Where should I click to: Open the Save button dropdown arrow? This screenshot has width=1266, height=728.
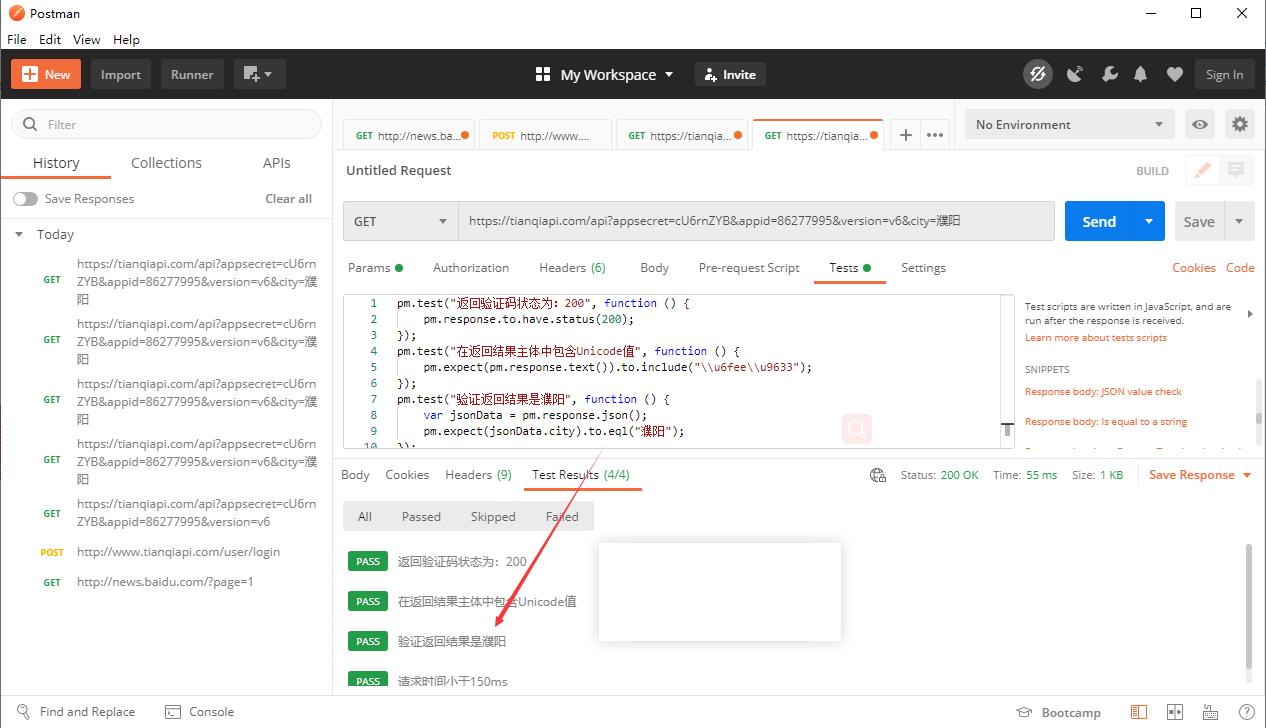tap(1240, 221)
